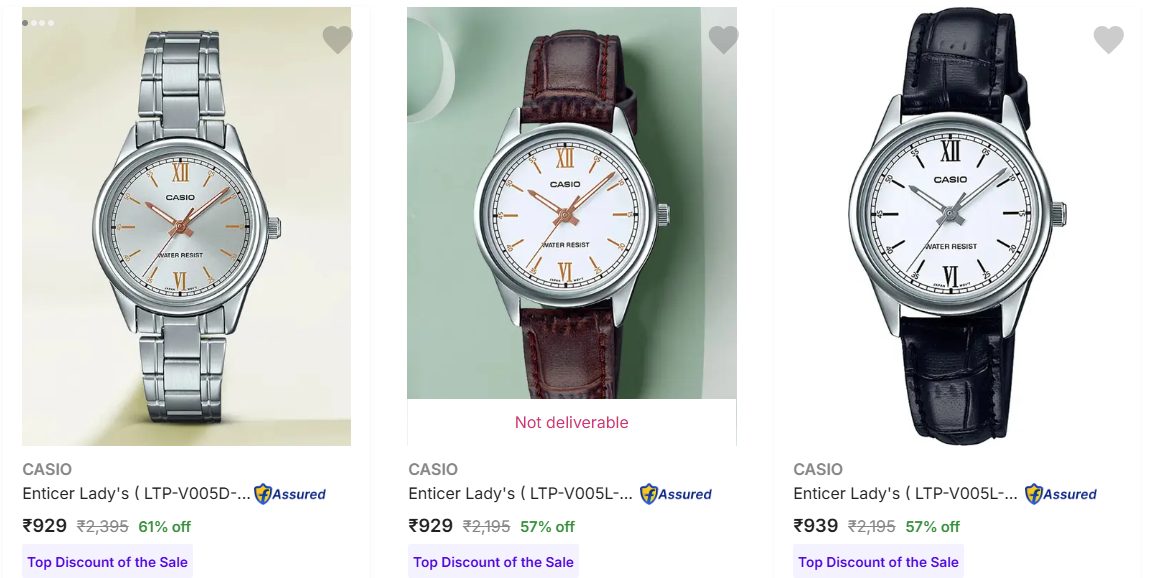
Task: Add black leather-strap watch to wishlist
Action: click(x=1108, y=40)
